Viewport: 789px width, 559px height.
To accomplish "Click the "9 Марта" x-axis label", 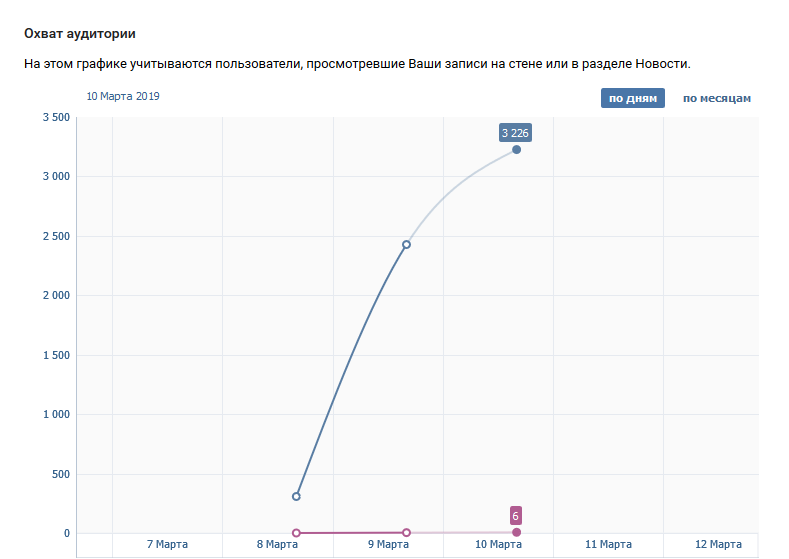I will (x=387, y=544).
